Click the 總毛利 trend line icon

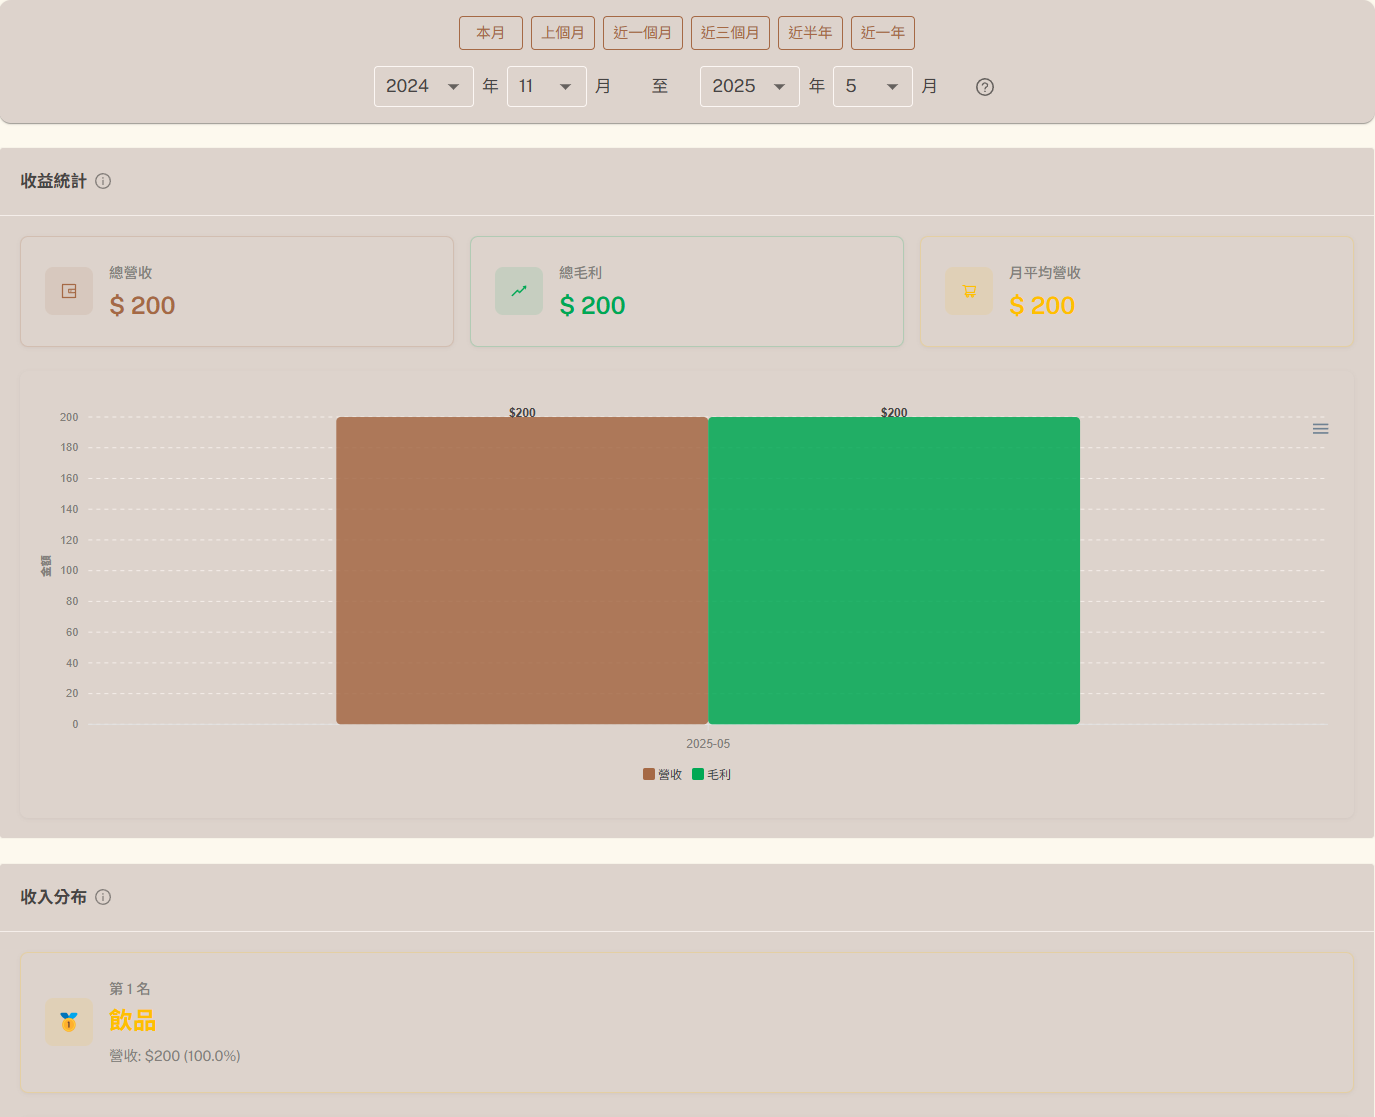pyautogui.click(x=519, y=291)
